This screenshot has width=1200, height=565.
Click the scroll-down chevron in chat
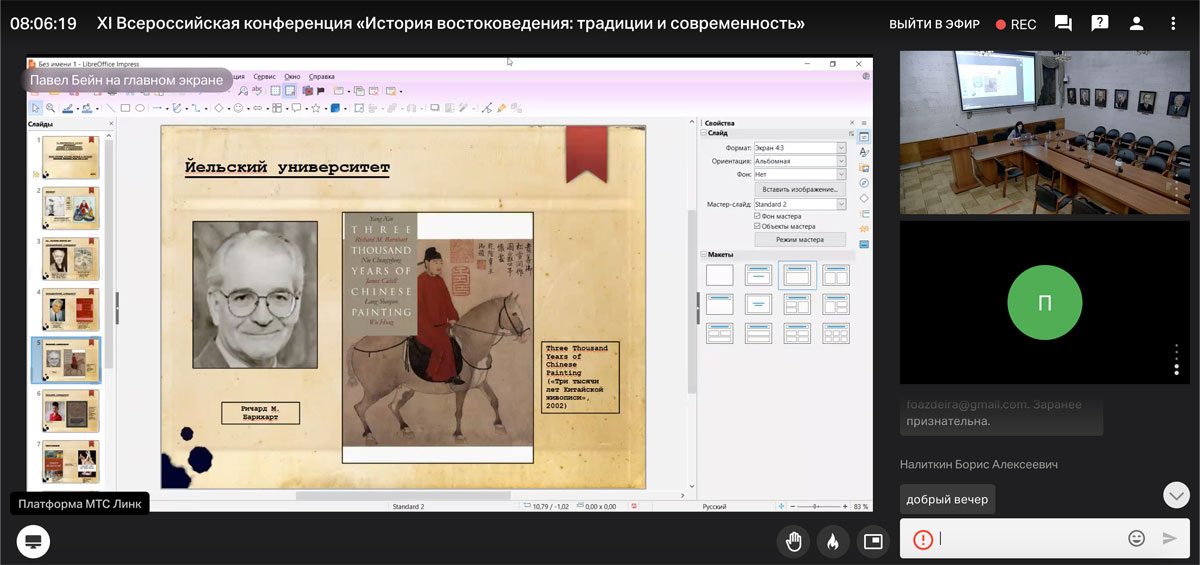pyautogui.click(x=1176, y=495)
